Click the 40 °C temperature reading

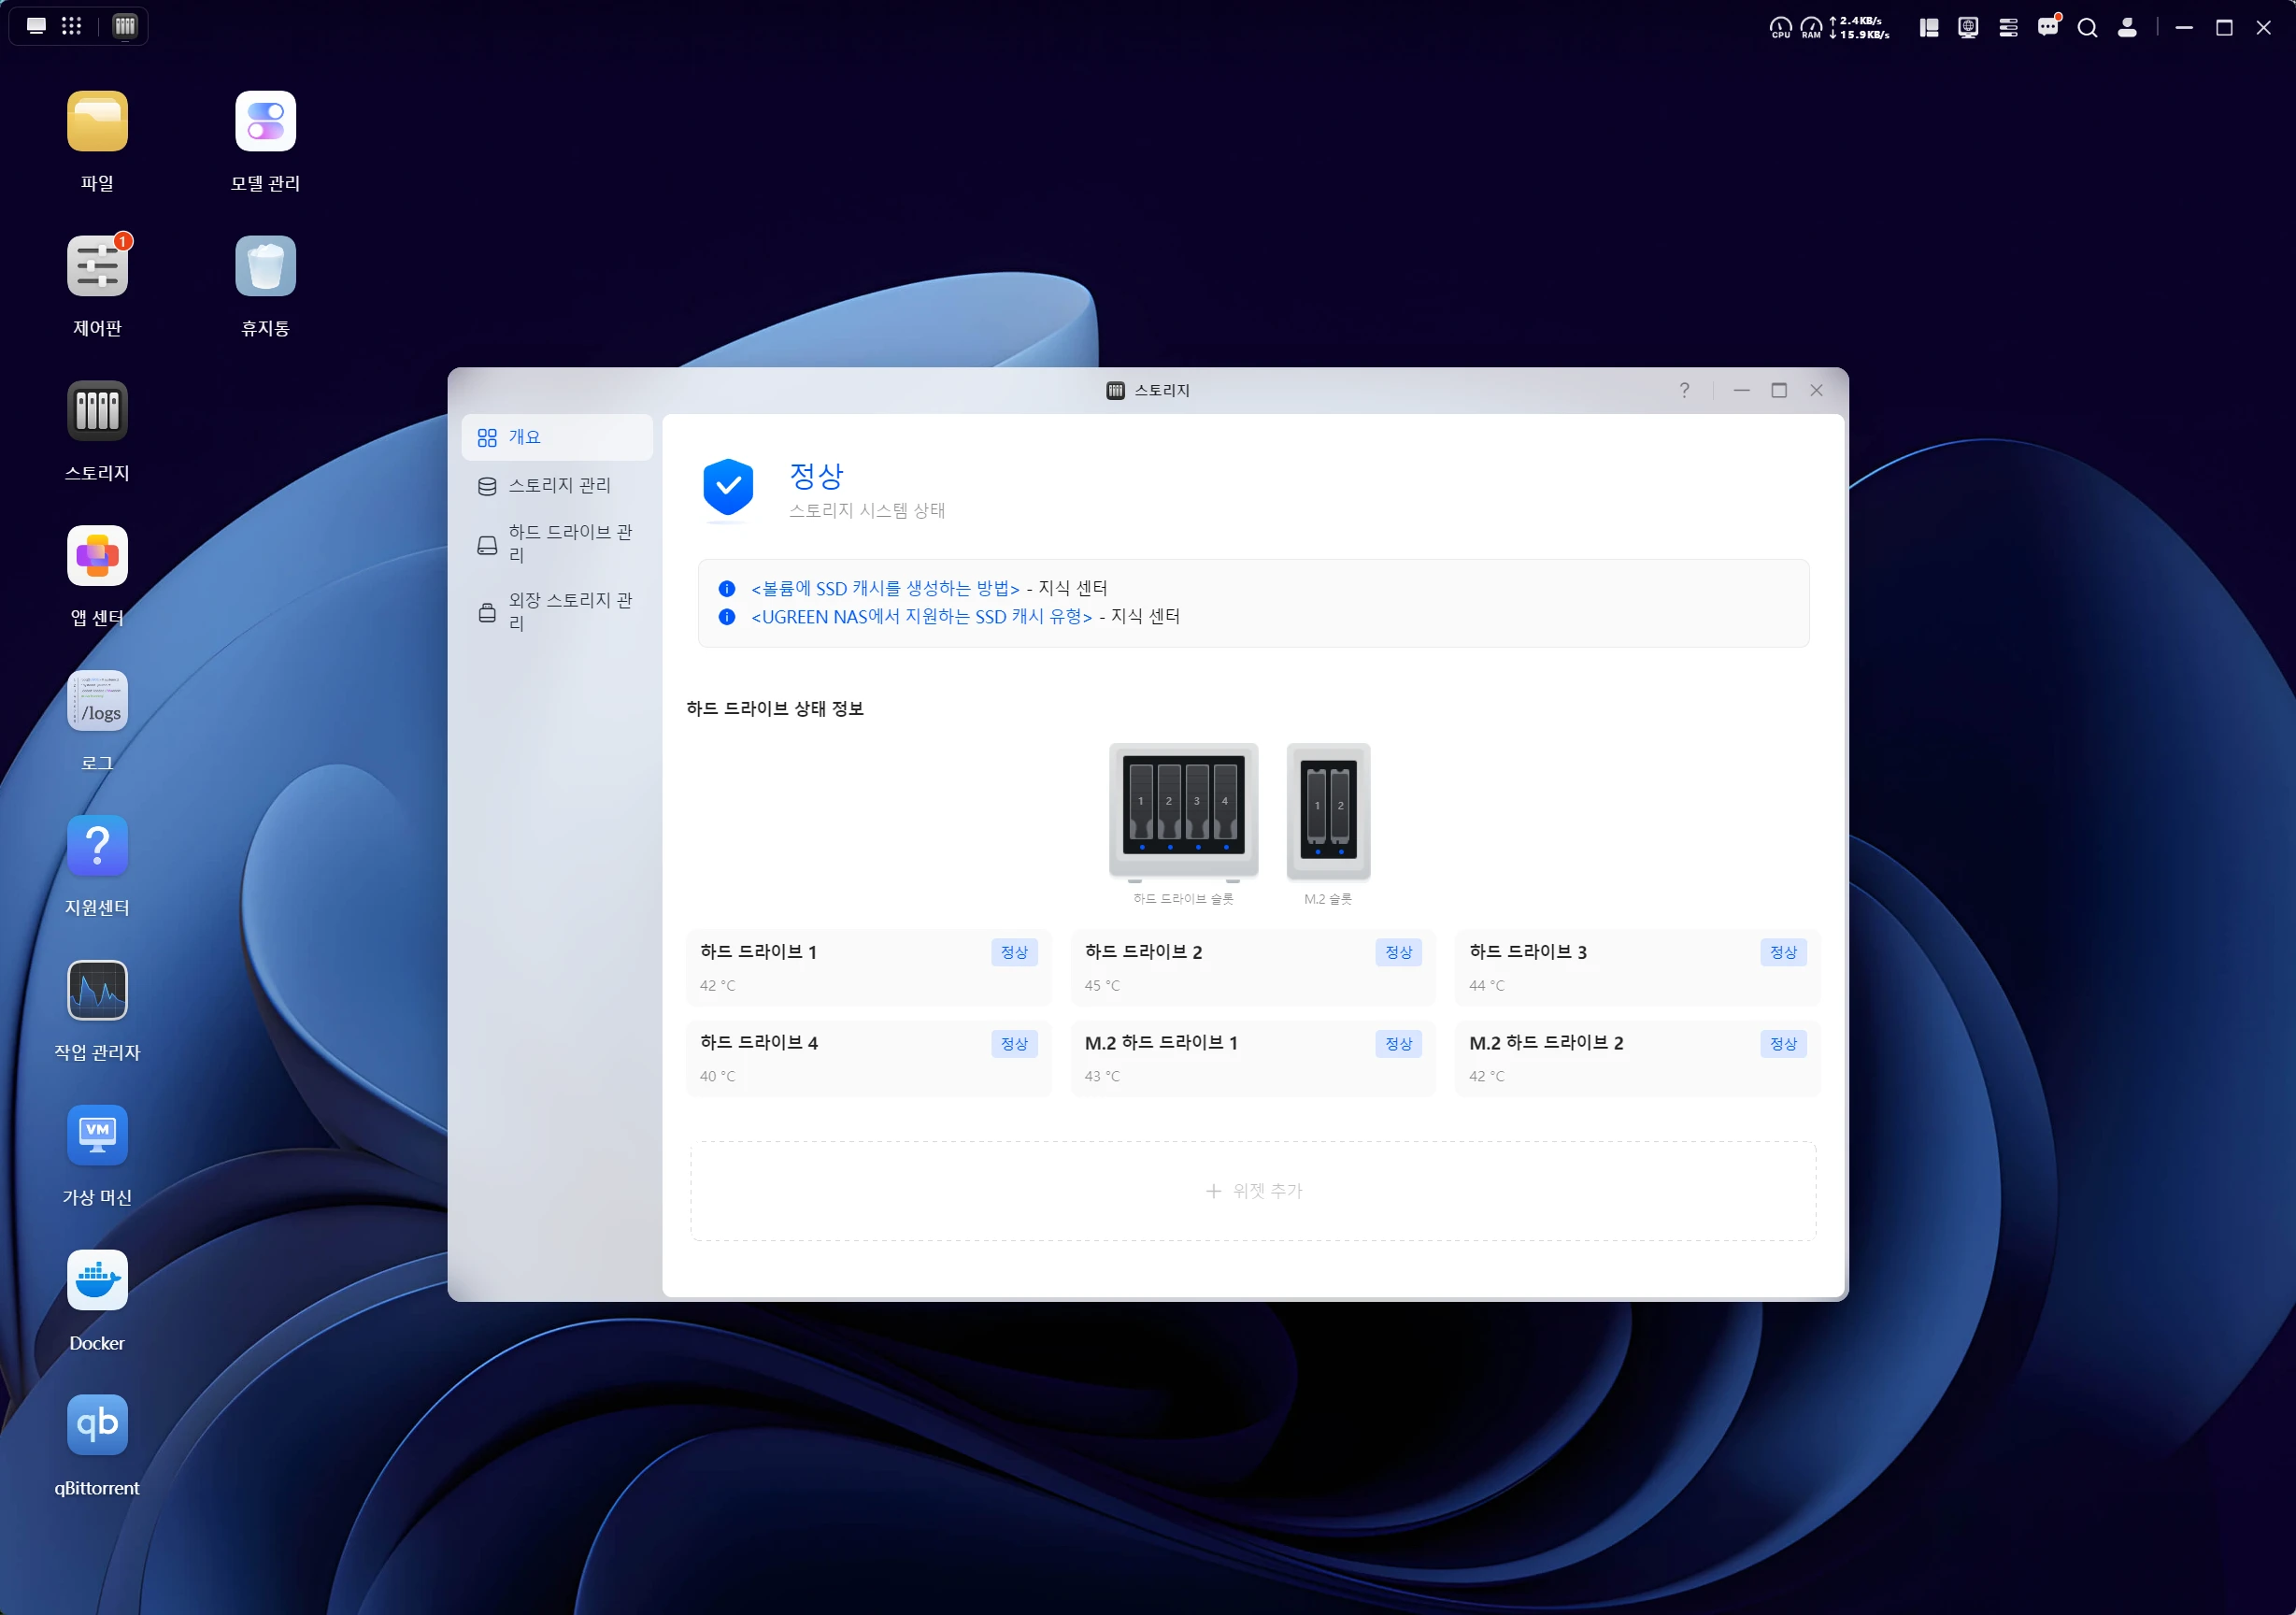tap(717, 1077)
